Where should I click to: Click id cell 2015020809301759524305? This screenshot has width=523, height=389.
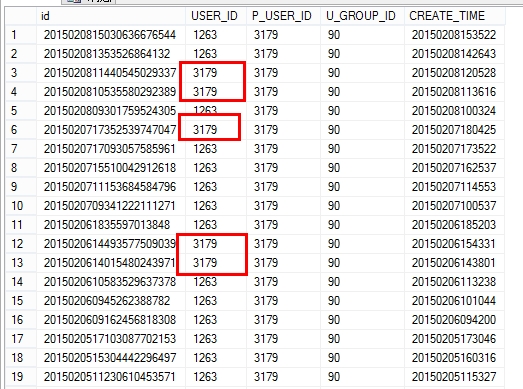pos(110,111)
